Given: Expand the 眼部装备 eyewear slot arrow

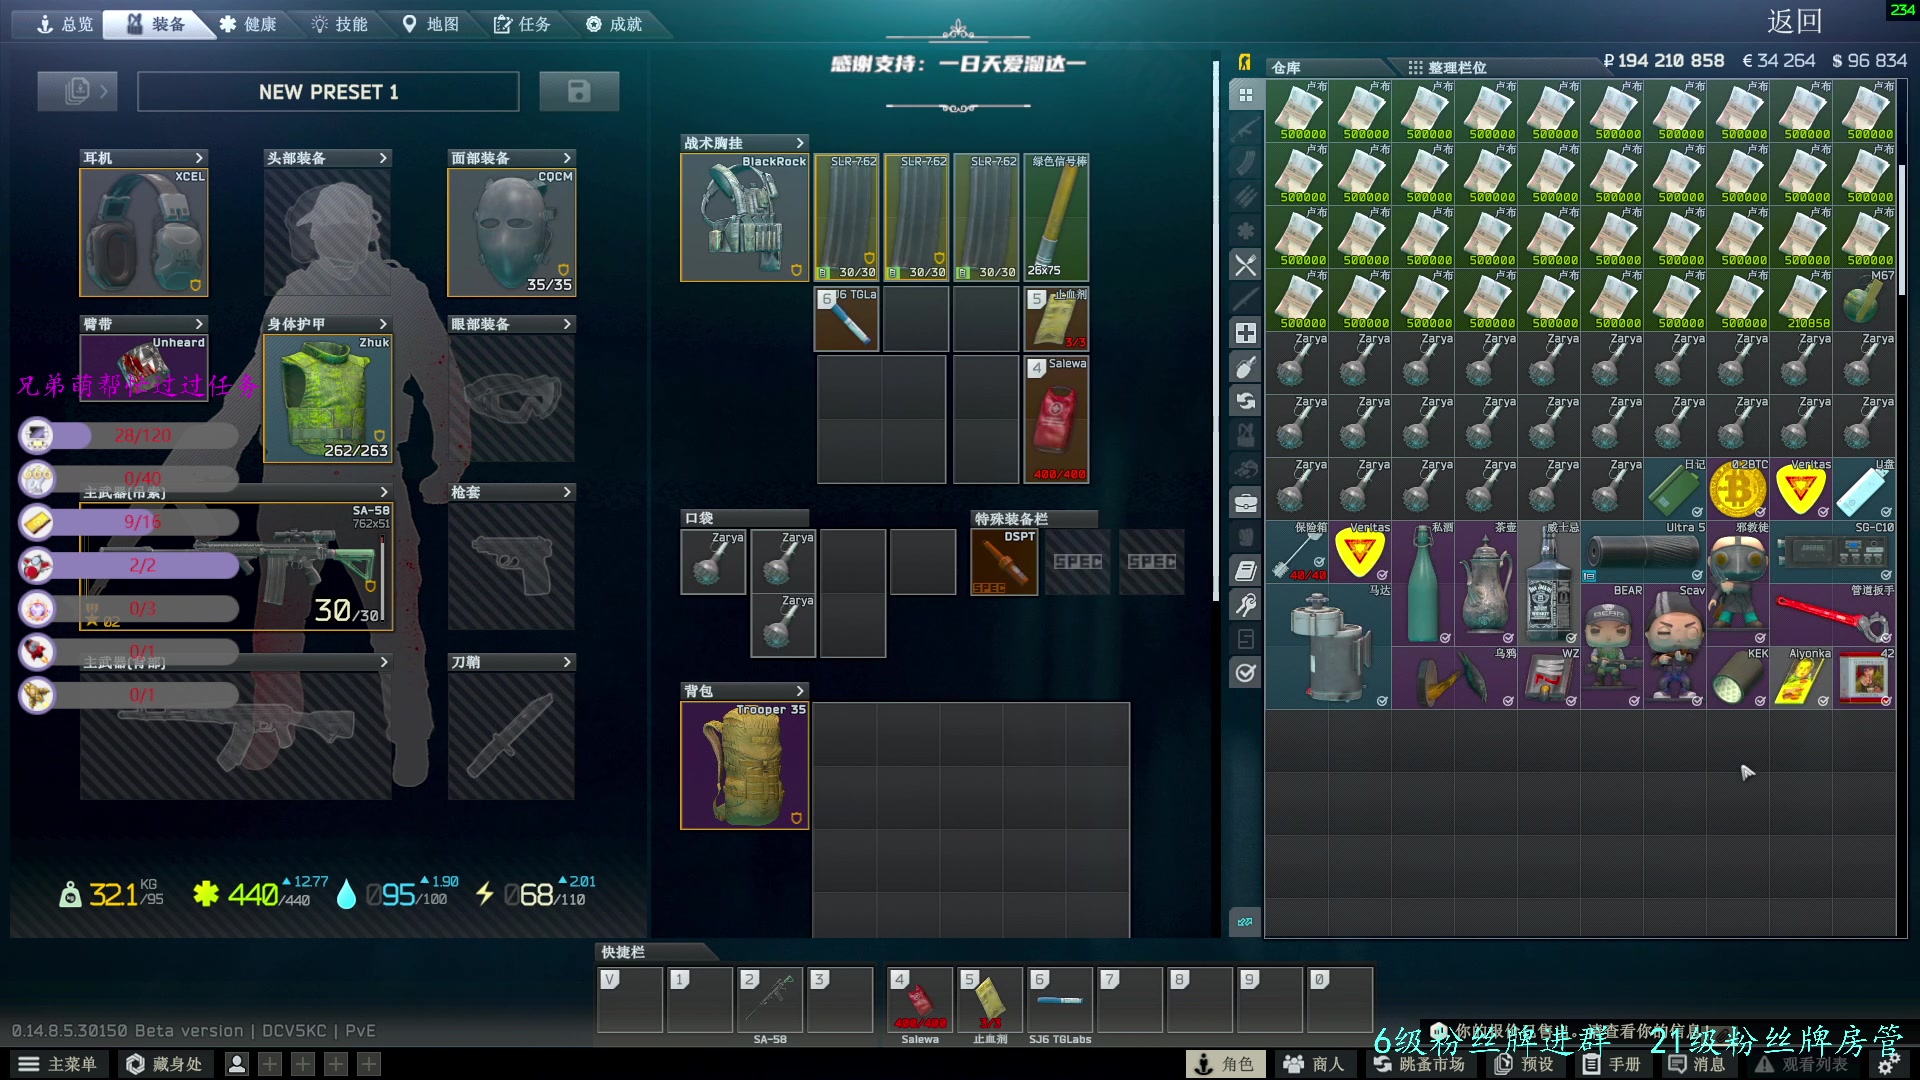Looking at the screenshot, I should click(x=567, y=324).
